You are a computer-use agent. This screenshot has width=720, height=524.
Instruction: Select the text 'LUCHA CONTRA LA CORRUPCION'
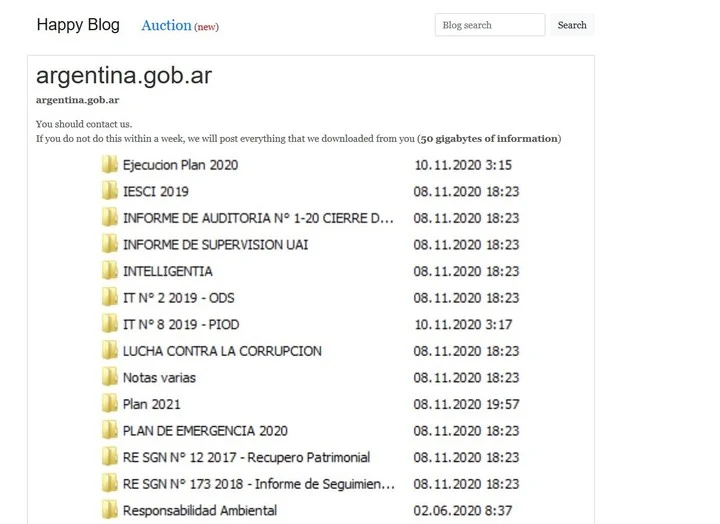[222, 351]
